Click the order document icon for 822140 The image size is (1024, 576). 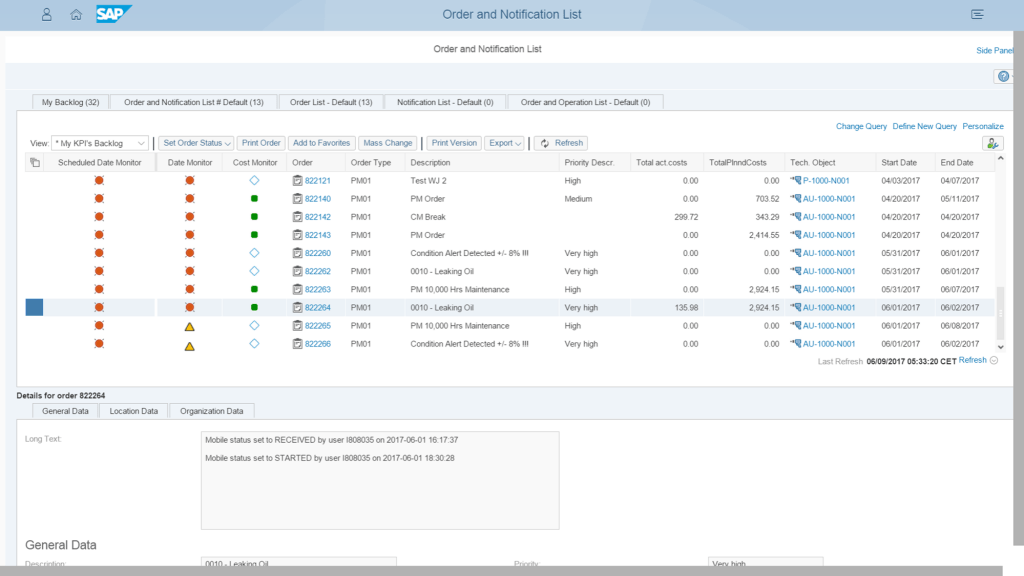(x=297, y=199)
